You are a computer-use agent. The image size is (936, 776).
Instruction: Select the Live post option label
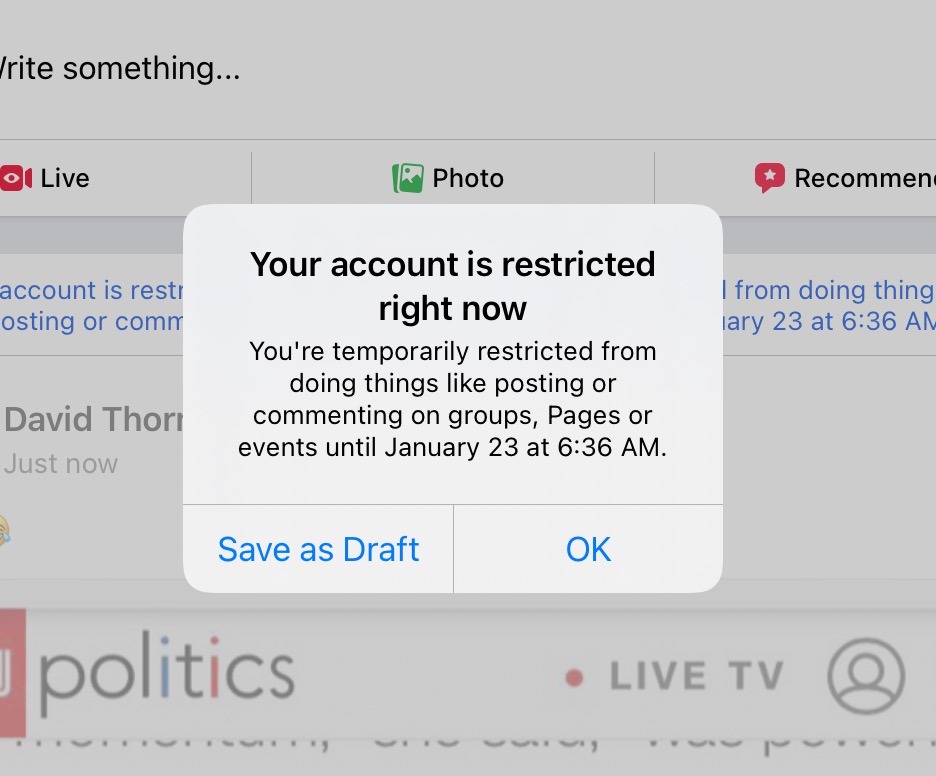(x=65, y=178)
